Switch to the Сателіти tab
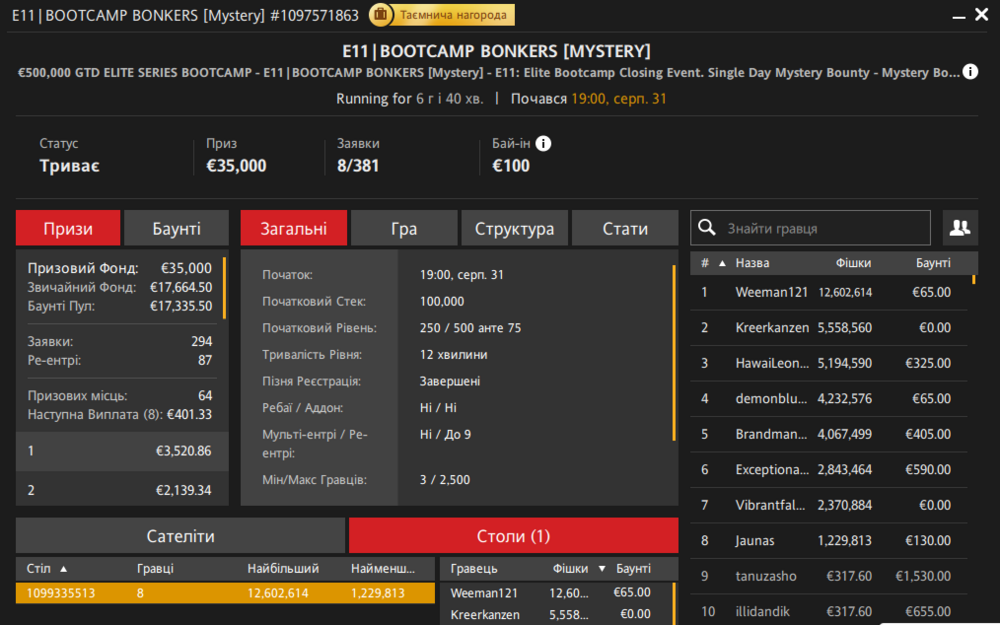This screenshot has width=1000, height=625. pyautogui.click(x=180, y=536)
